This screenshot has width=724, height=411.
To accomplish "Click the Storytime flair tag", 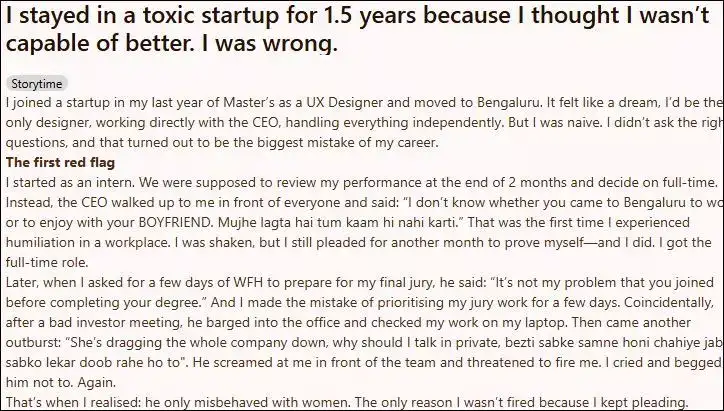I will coord(37,84).
